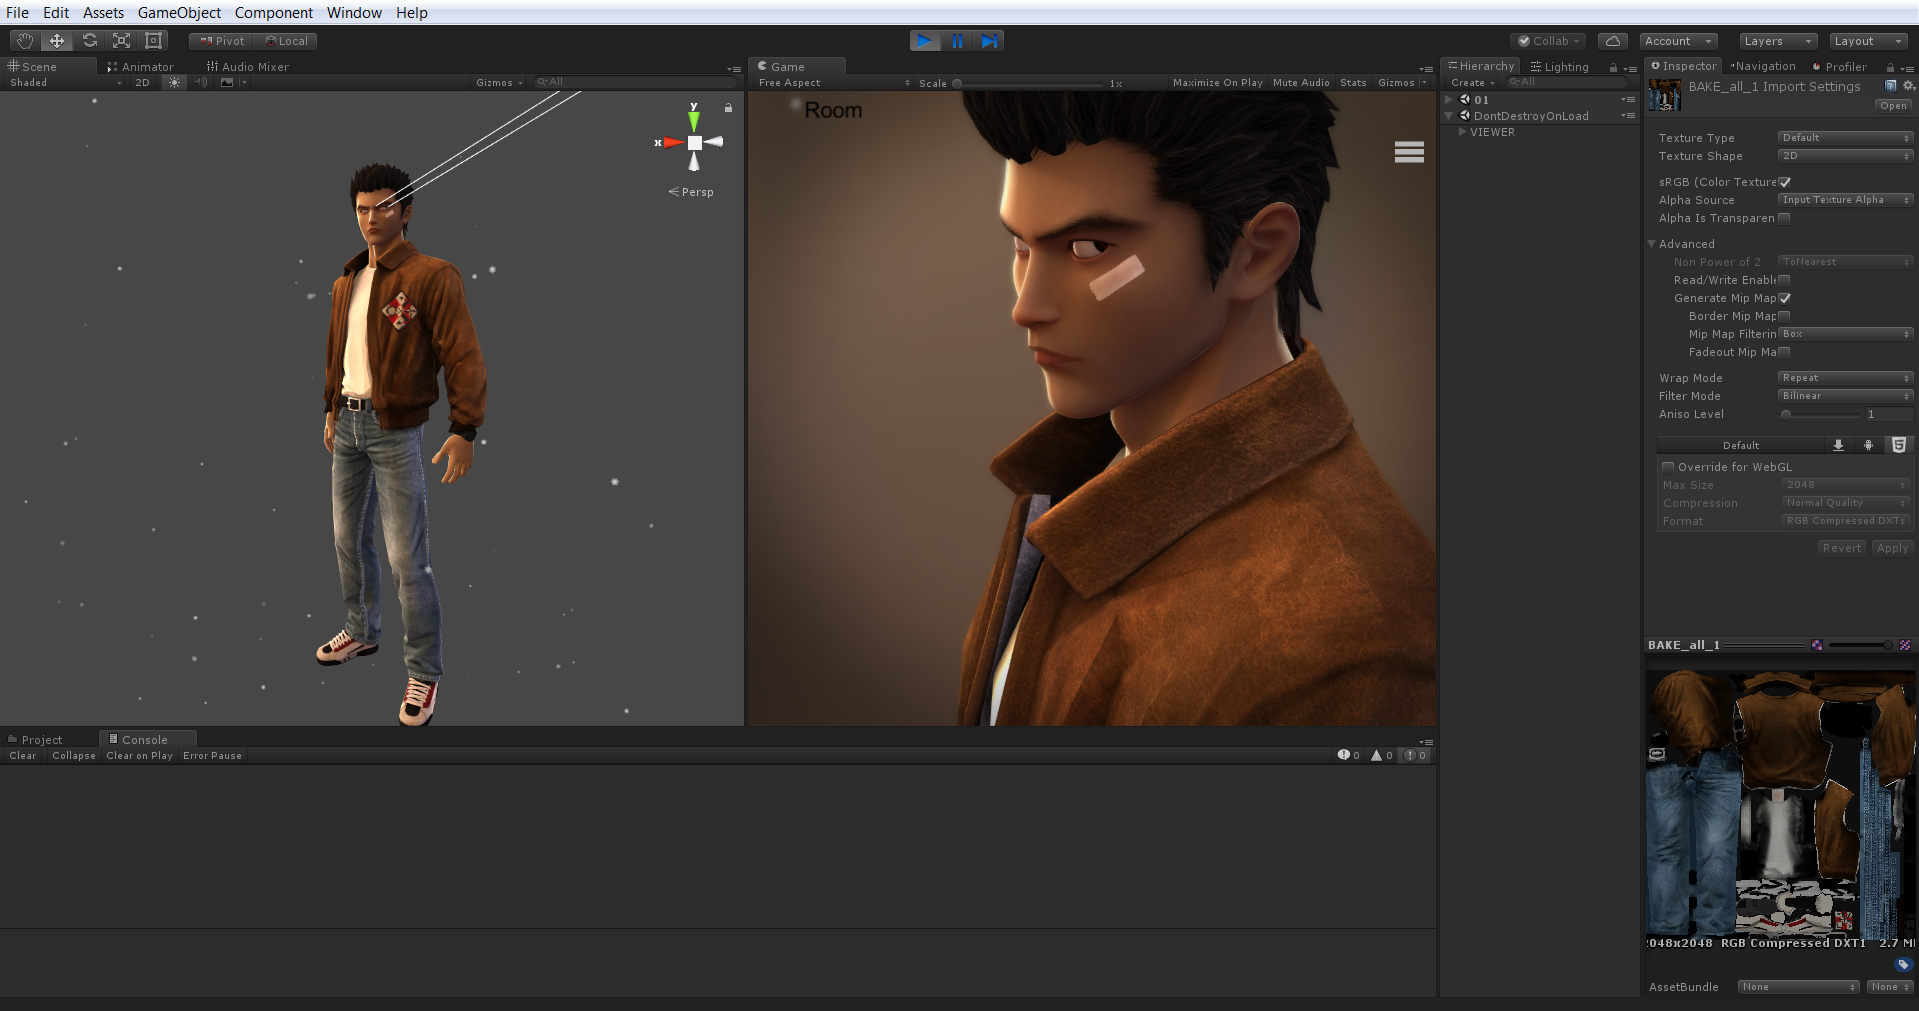Select the Standalone platform download icon

(x=1838, y=445)
